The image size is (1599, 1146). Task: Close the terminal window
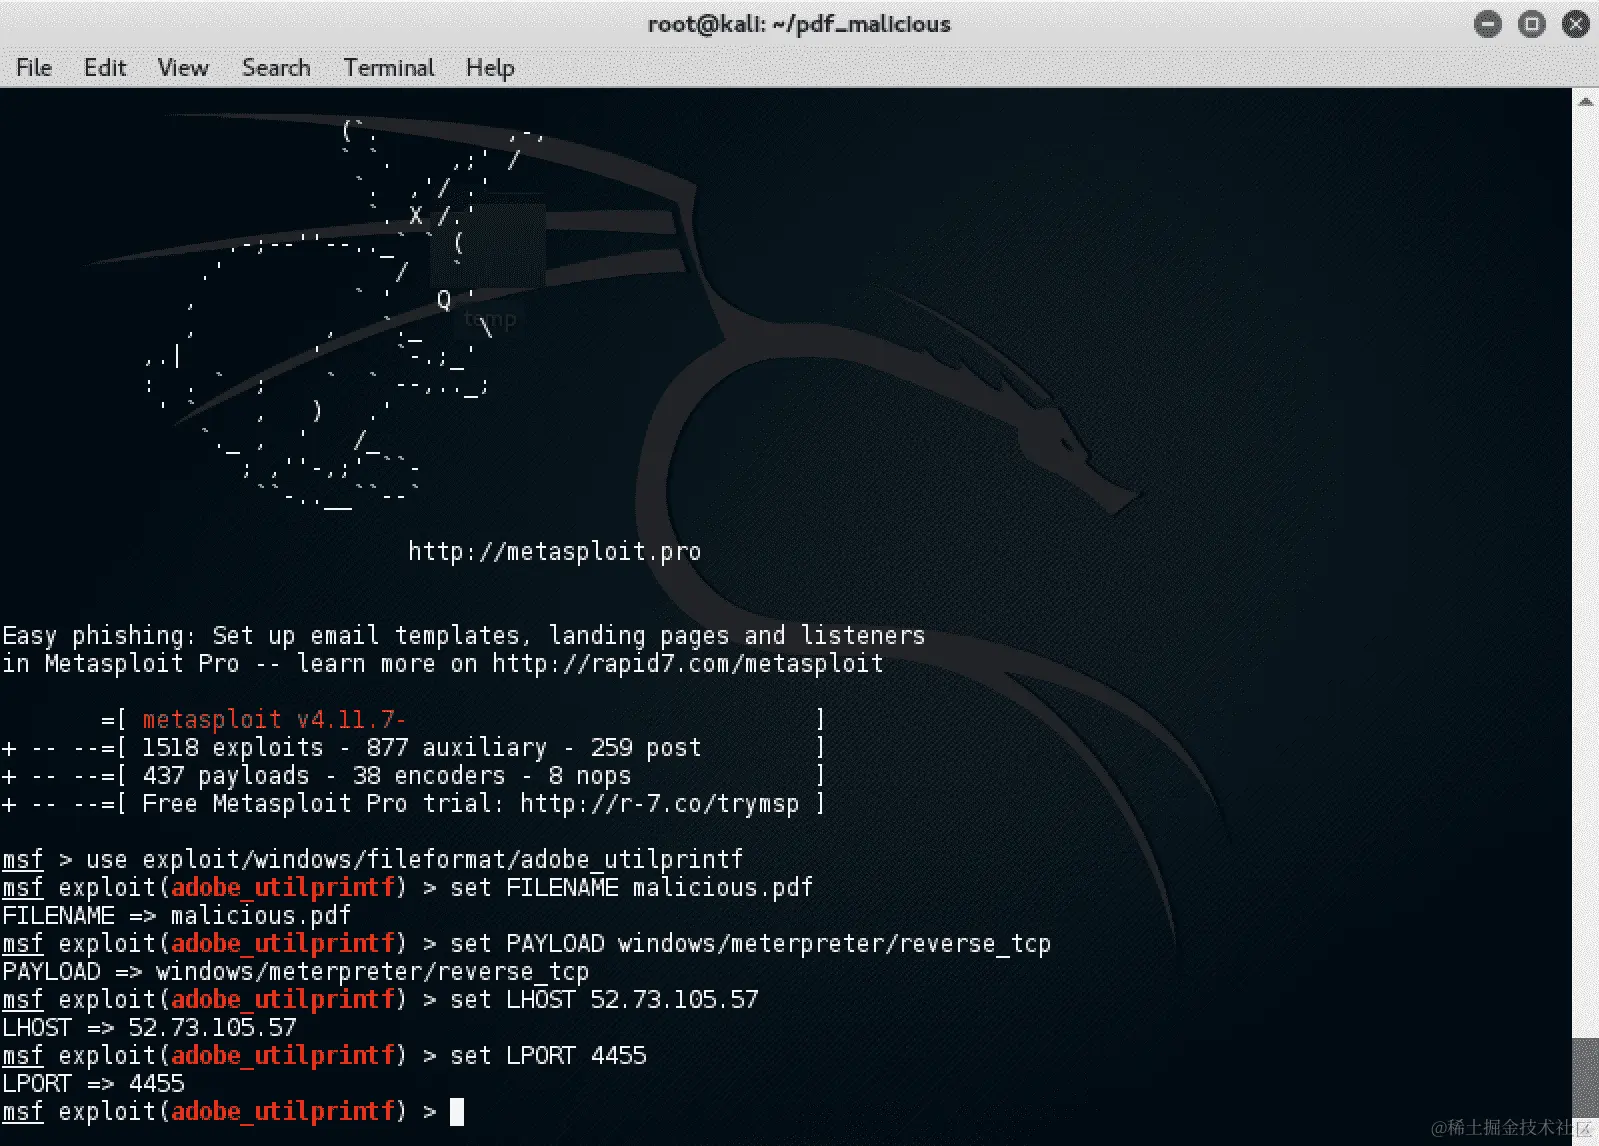point(1576,24)
